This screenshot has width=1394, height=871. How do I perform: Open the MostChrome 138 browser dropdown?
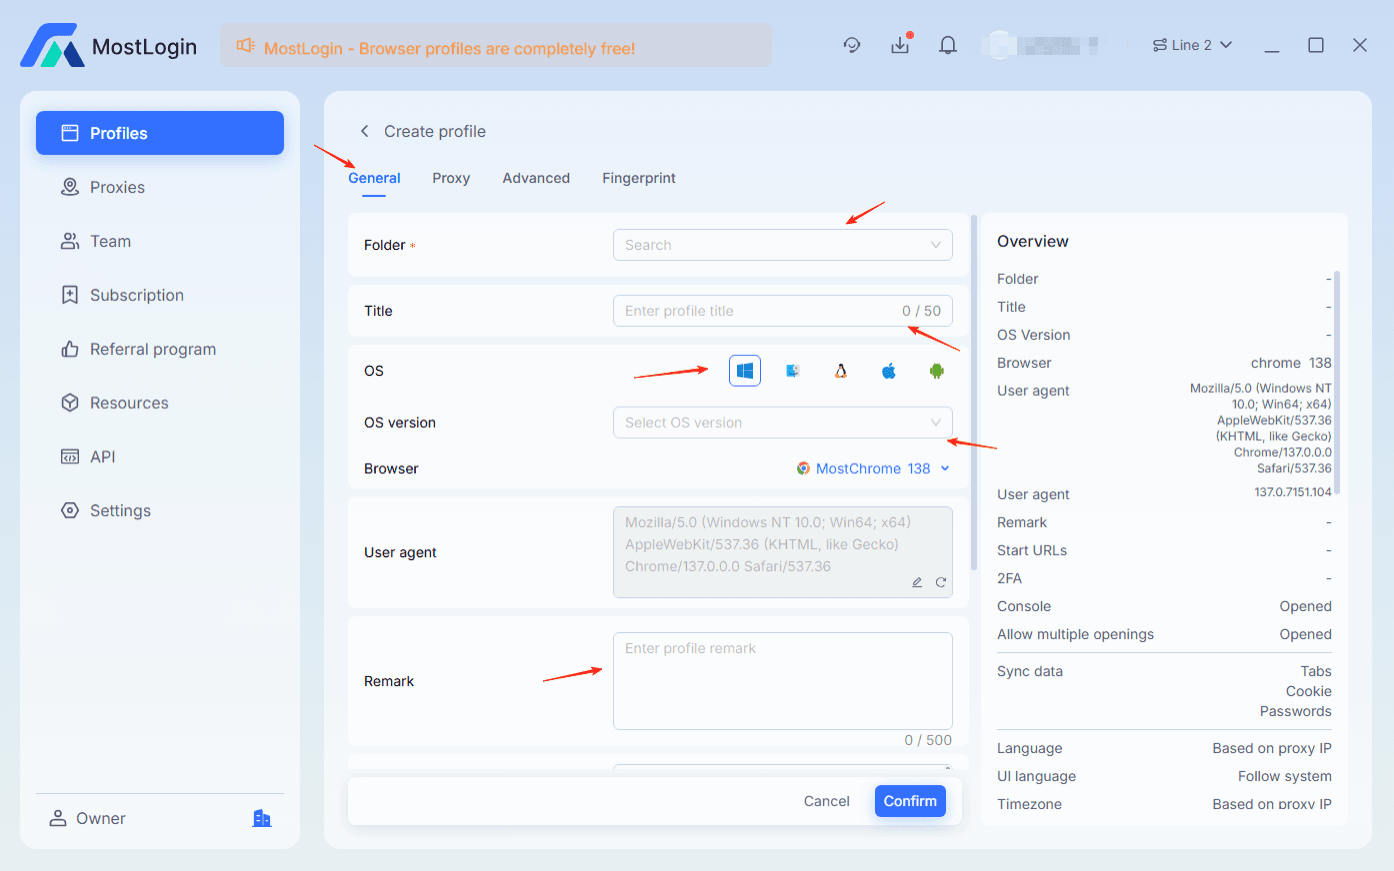(x=873, y=469)
